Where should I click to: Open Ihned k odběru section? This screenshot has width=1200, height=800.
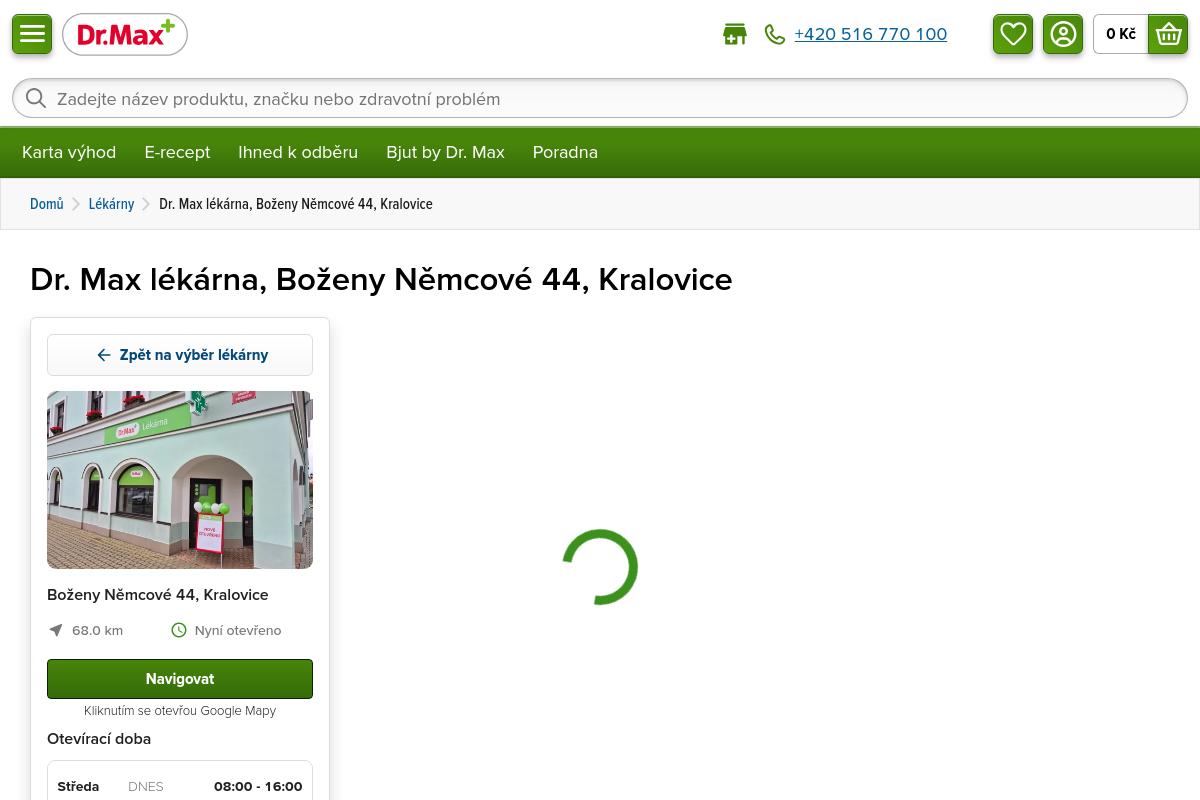pyautogui.click(x=298, y=152)
